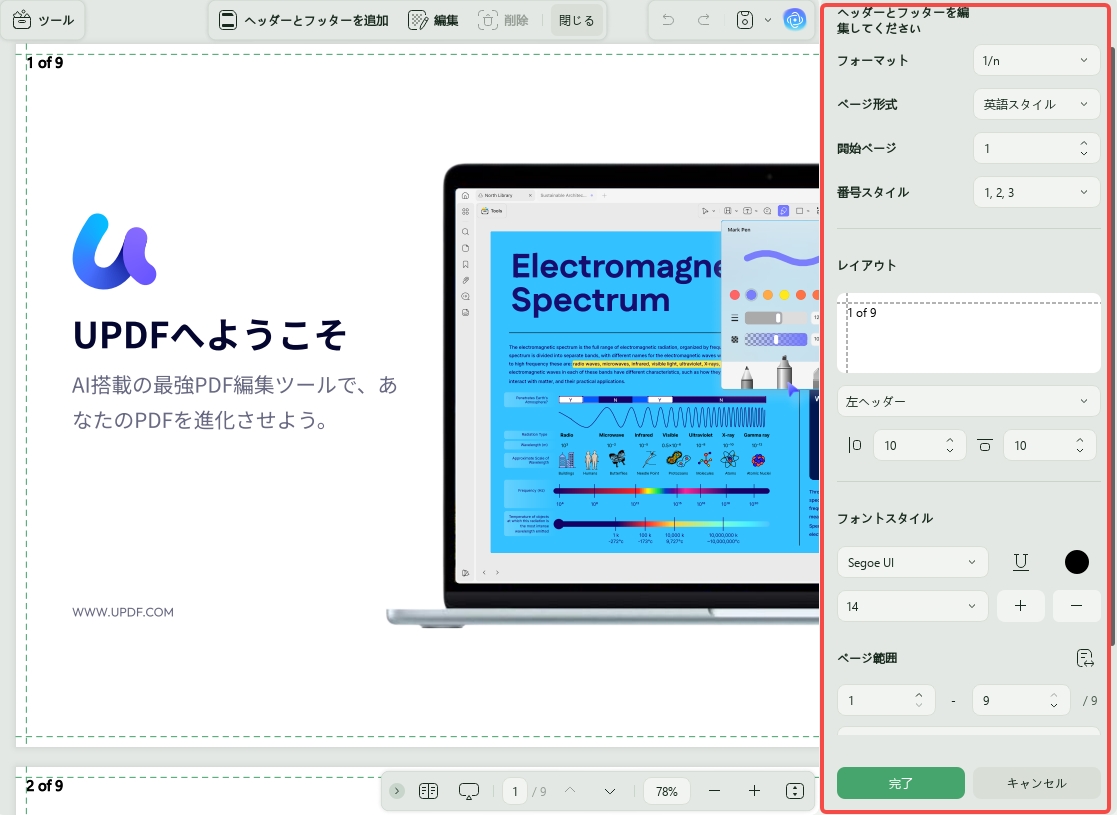
Task: Click the save icon in the top toolbar
Action: (744, 20)
